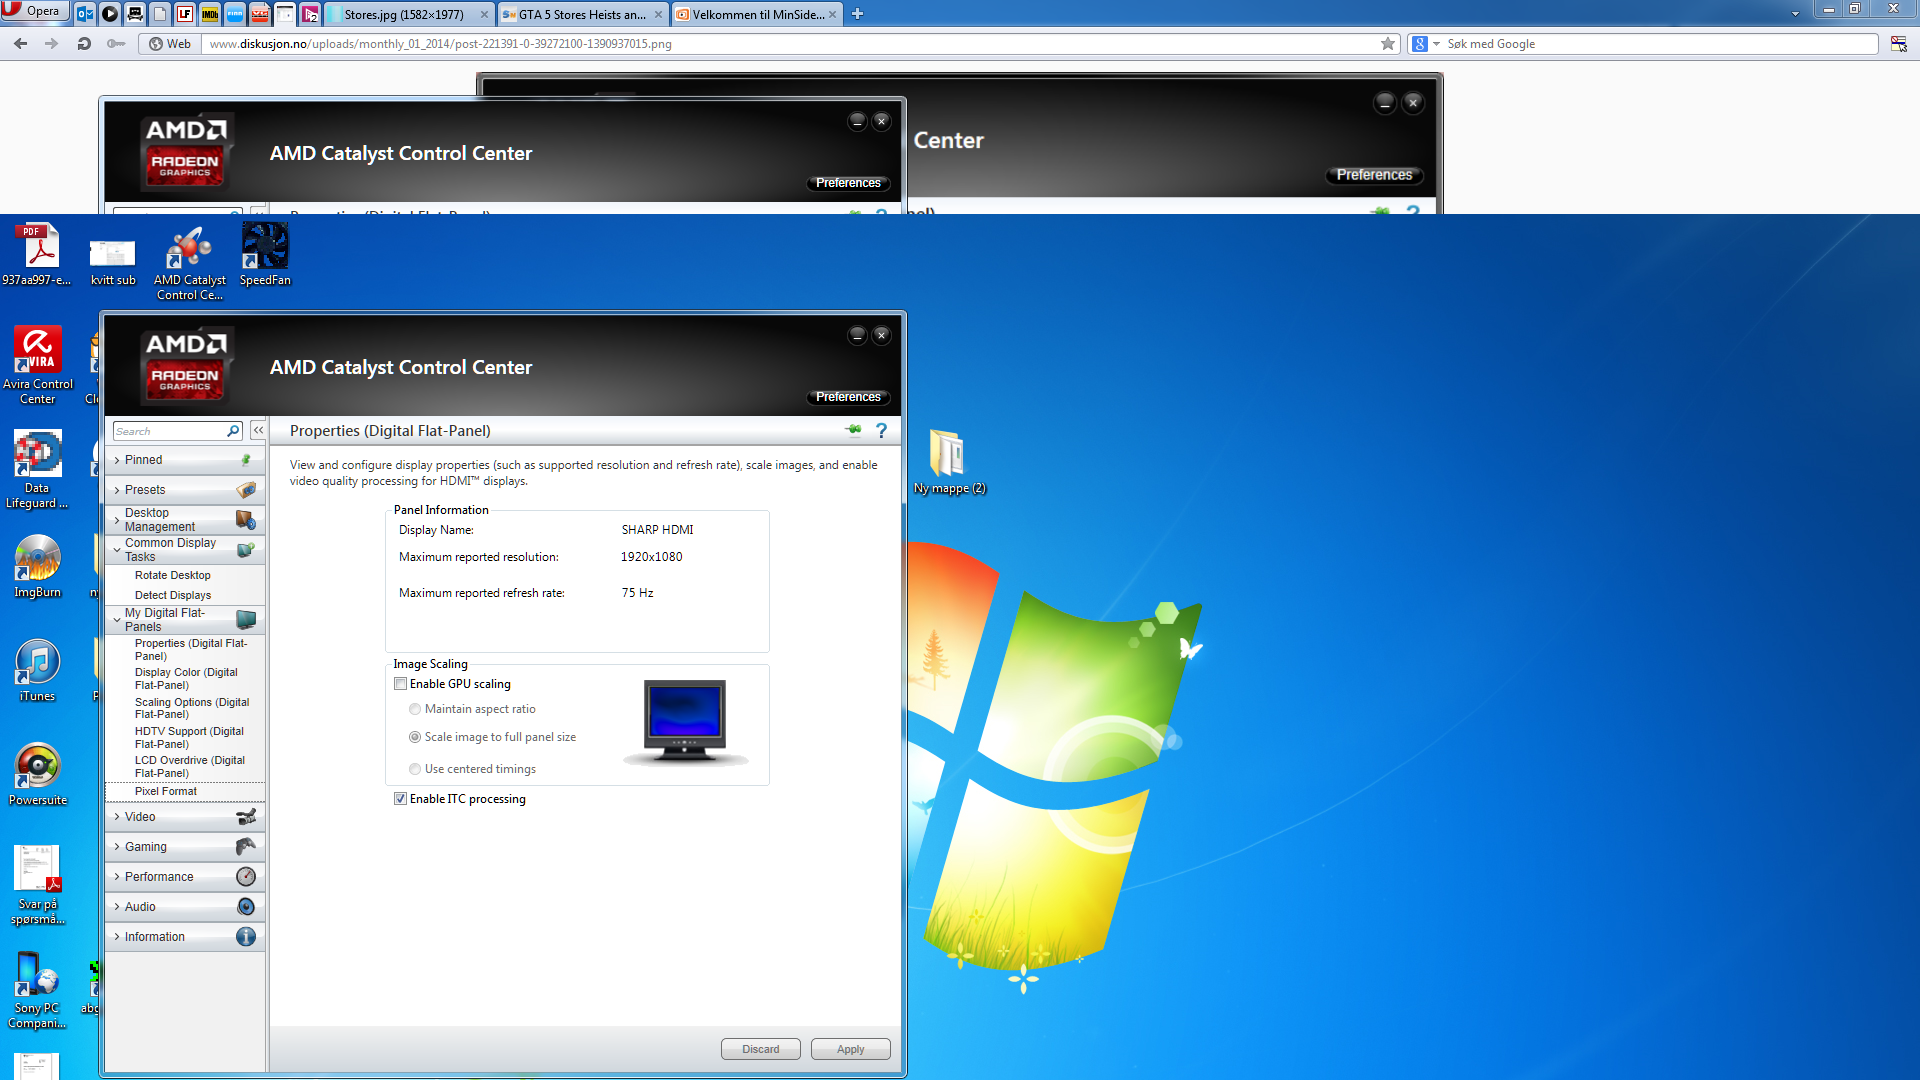Bookmark page with star icon
1920x1080 pixels.
click(x=1387, y=43)
